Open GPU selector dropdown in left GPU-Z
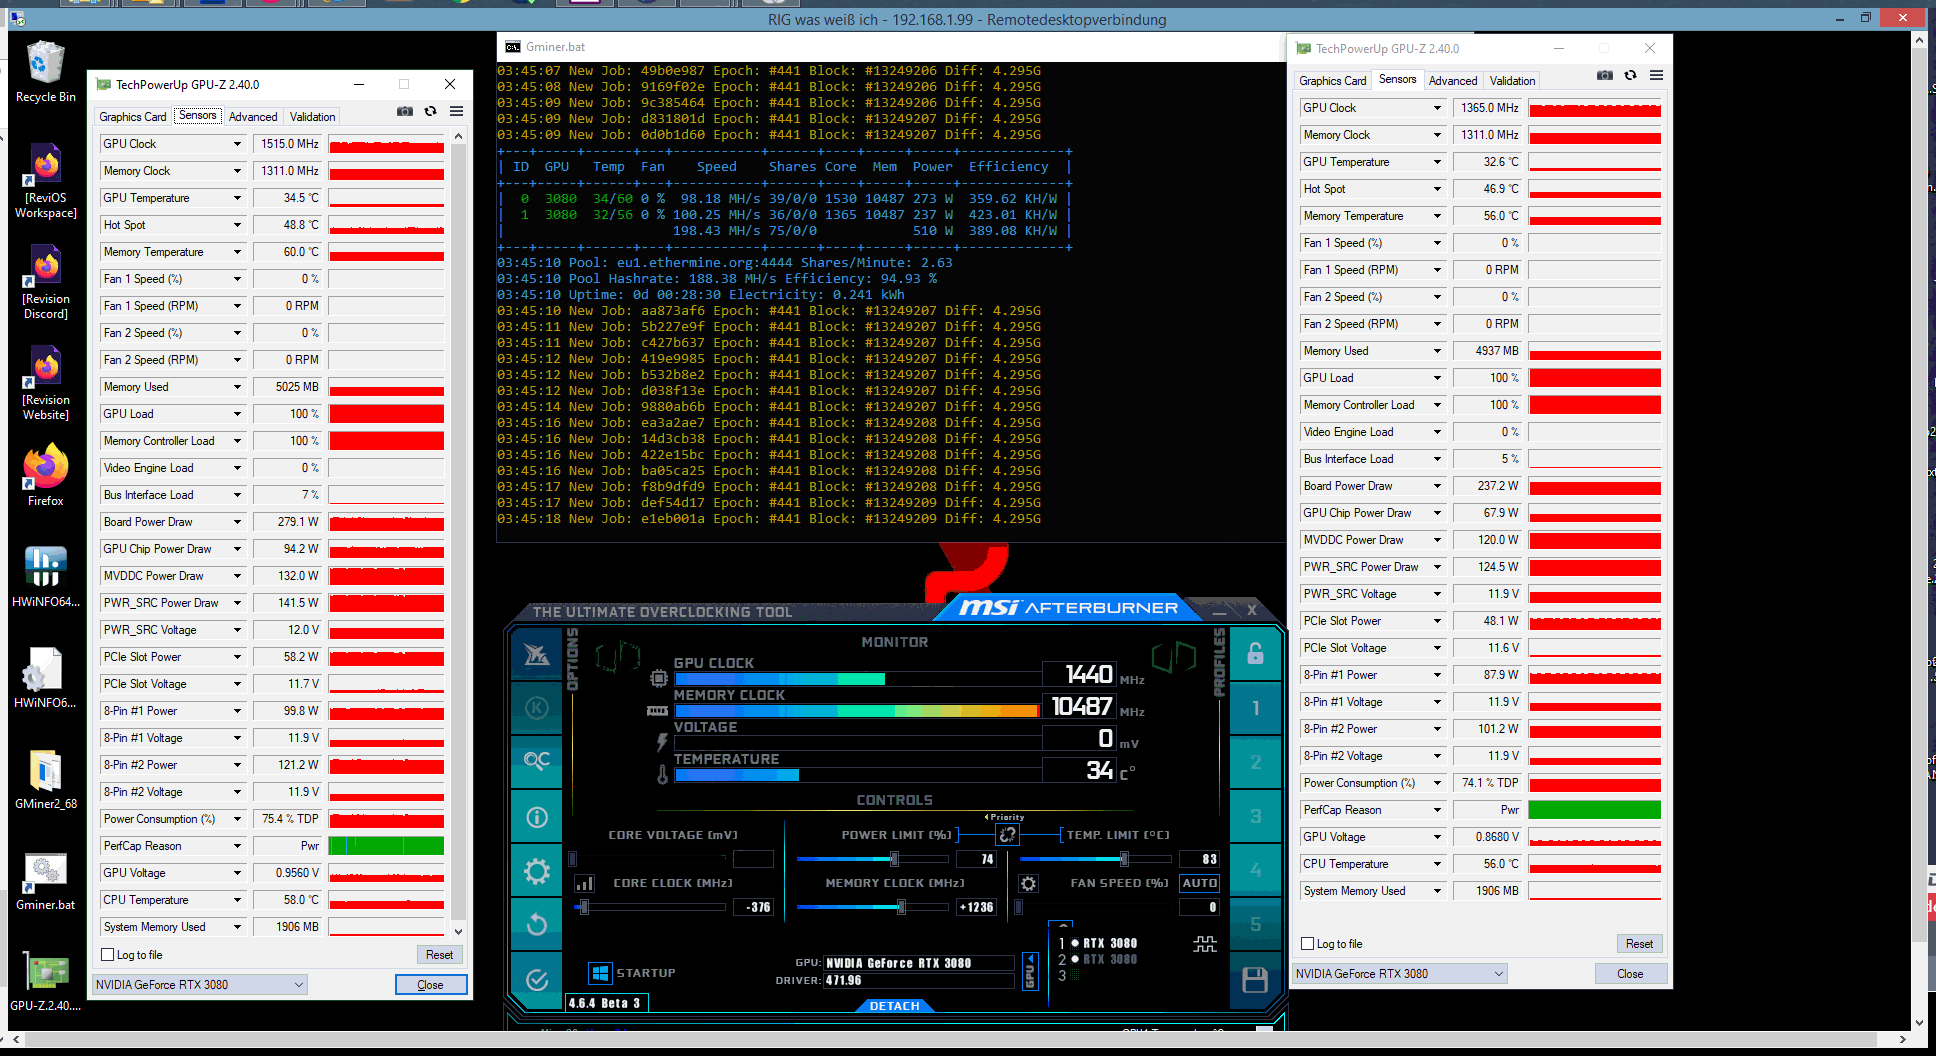This screenshot has width=1936, height=1056. pyautogui.click(x=200, y=985)
